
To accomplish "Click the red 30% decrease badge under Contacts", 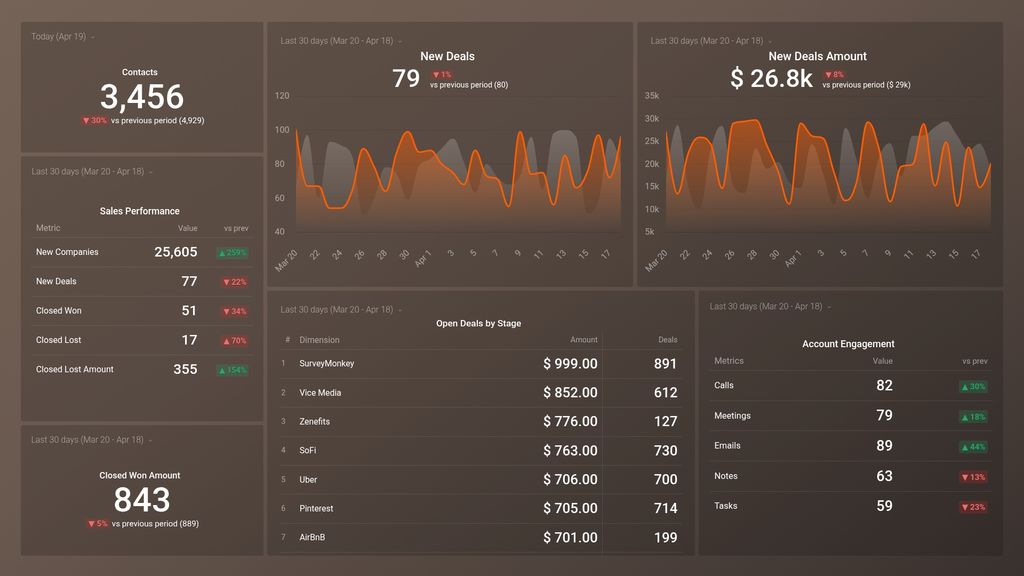I will (x=93, y=120).
